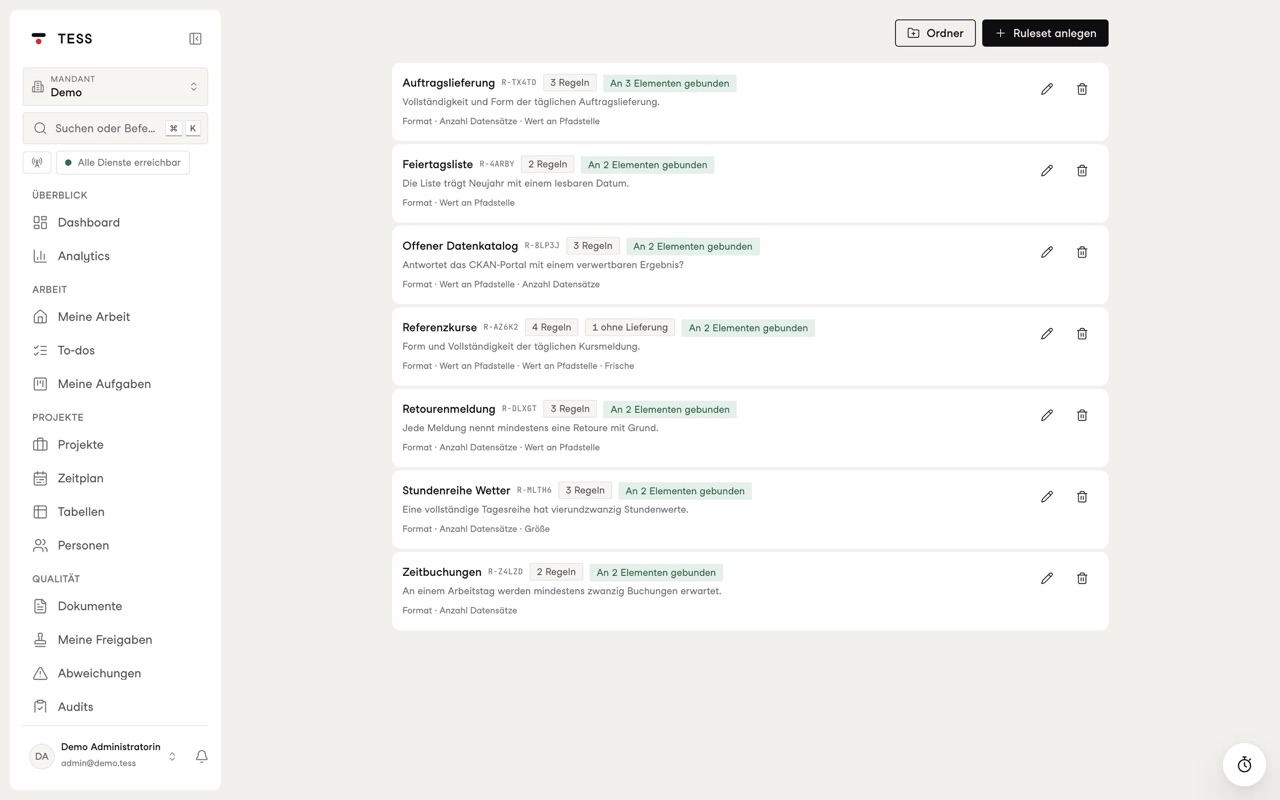The image size is (1280, 800).
Task: Open Meine Freigaben
Action: pyautogui.click(x=115, y=640)
